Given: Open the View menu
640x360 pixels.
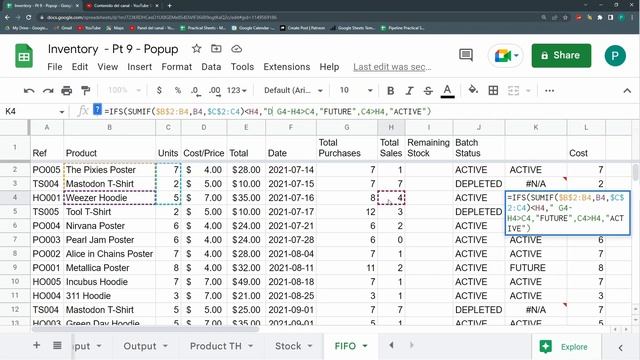Looking at the screenshot, I should (107, 67).
